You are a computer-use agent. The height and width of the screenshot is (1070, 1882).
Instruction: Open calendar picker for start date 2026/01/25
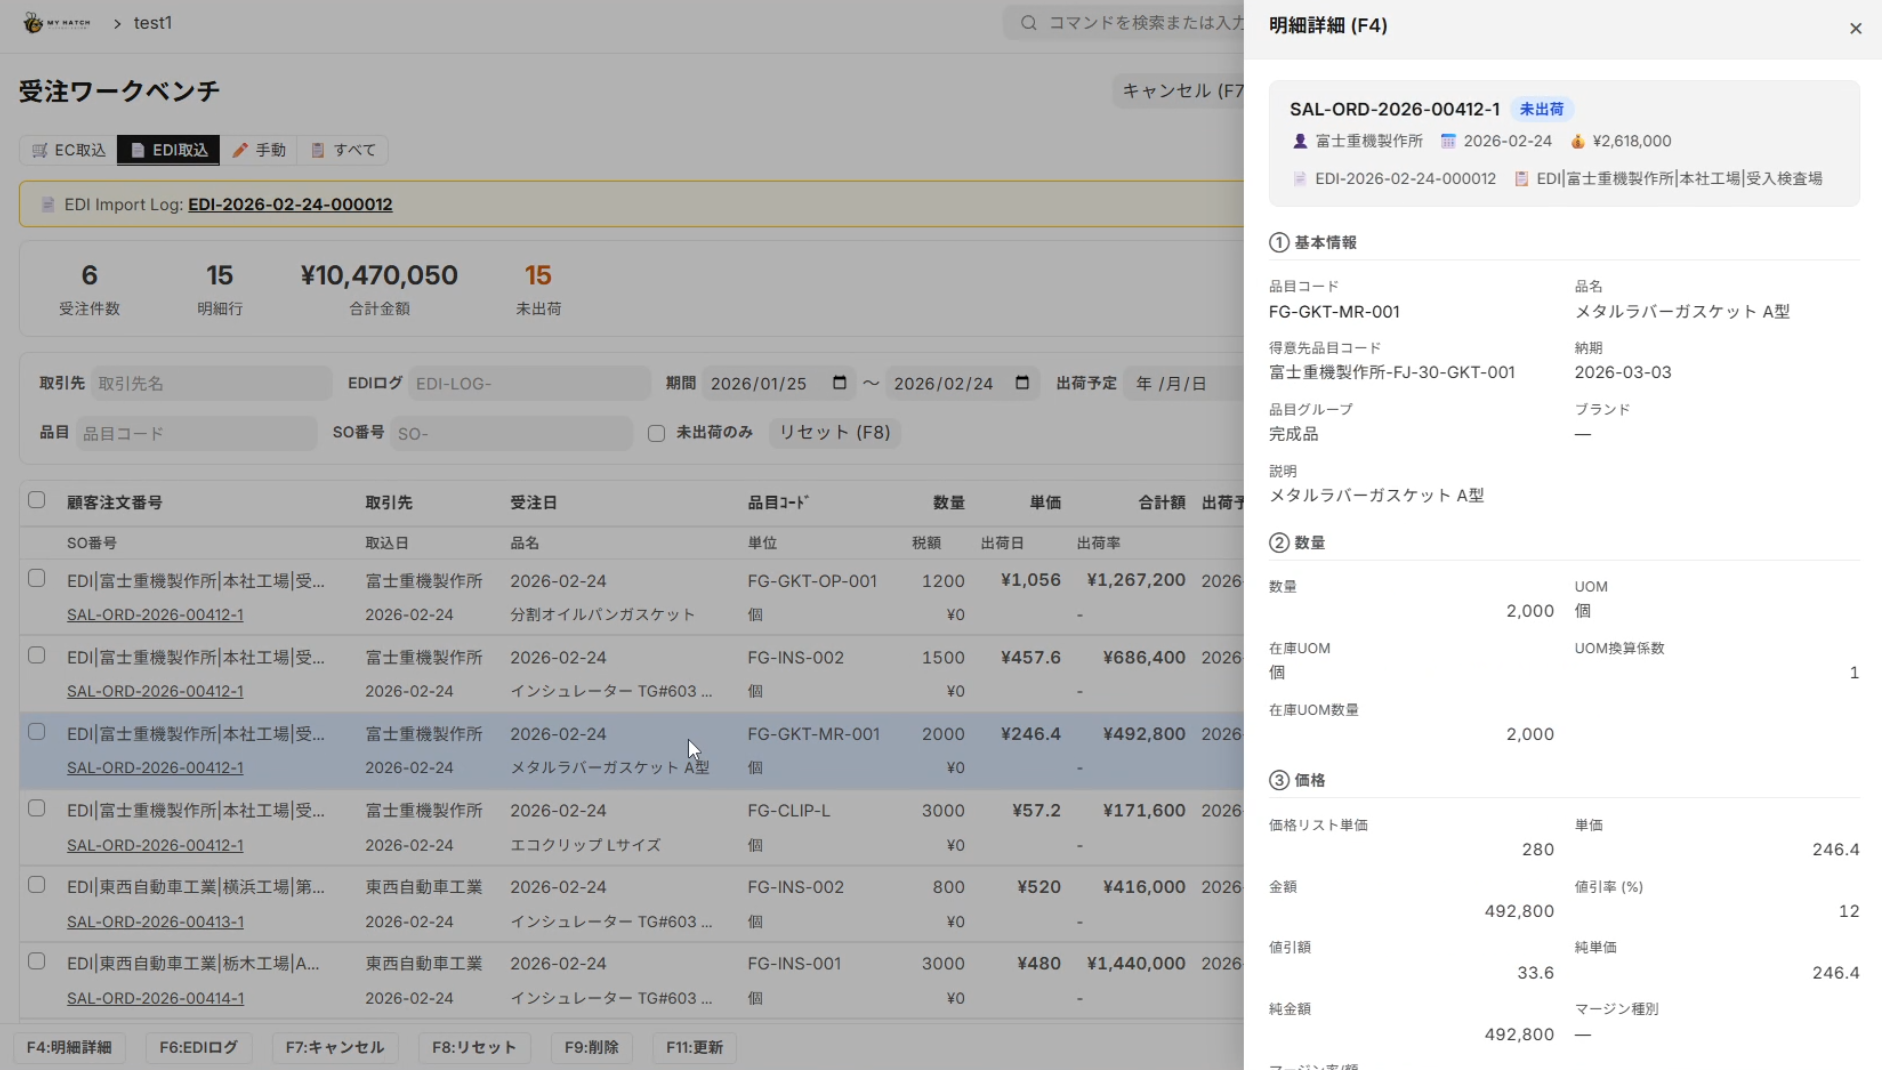(839, 383)
